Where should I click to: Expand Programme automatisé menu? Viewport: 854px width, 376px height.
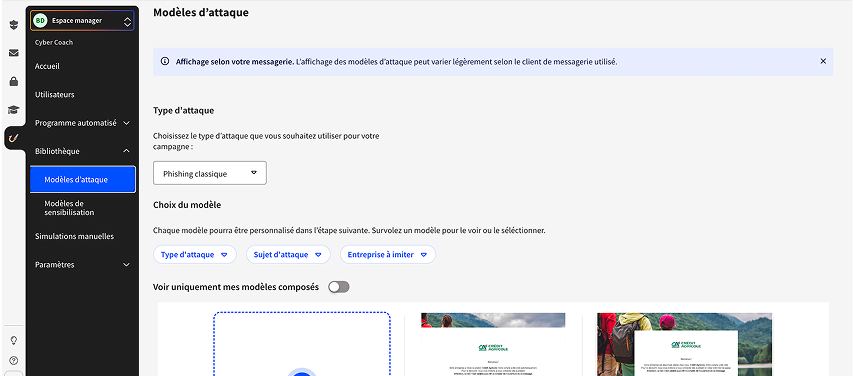(x=82, y=123)
